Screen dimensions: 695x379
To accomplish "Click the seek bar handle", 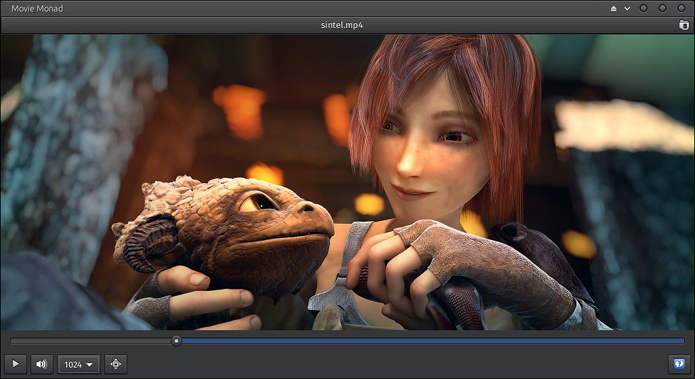I will pyautogui.click(x=176, y=341).
